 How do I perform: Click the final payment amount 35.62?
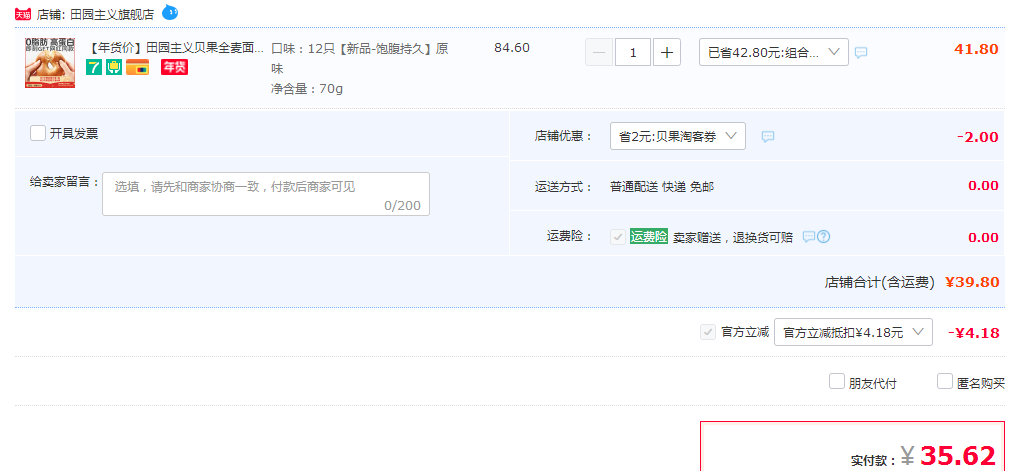(957, 456)
